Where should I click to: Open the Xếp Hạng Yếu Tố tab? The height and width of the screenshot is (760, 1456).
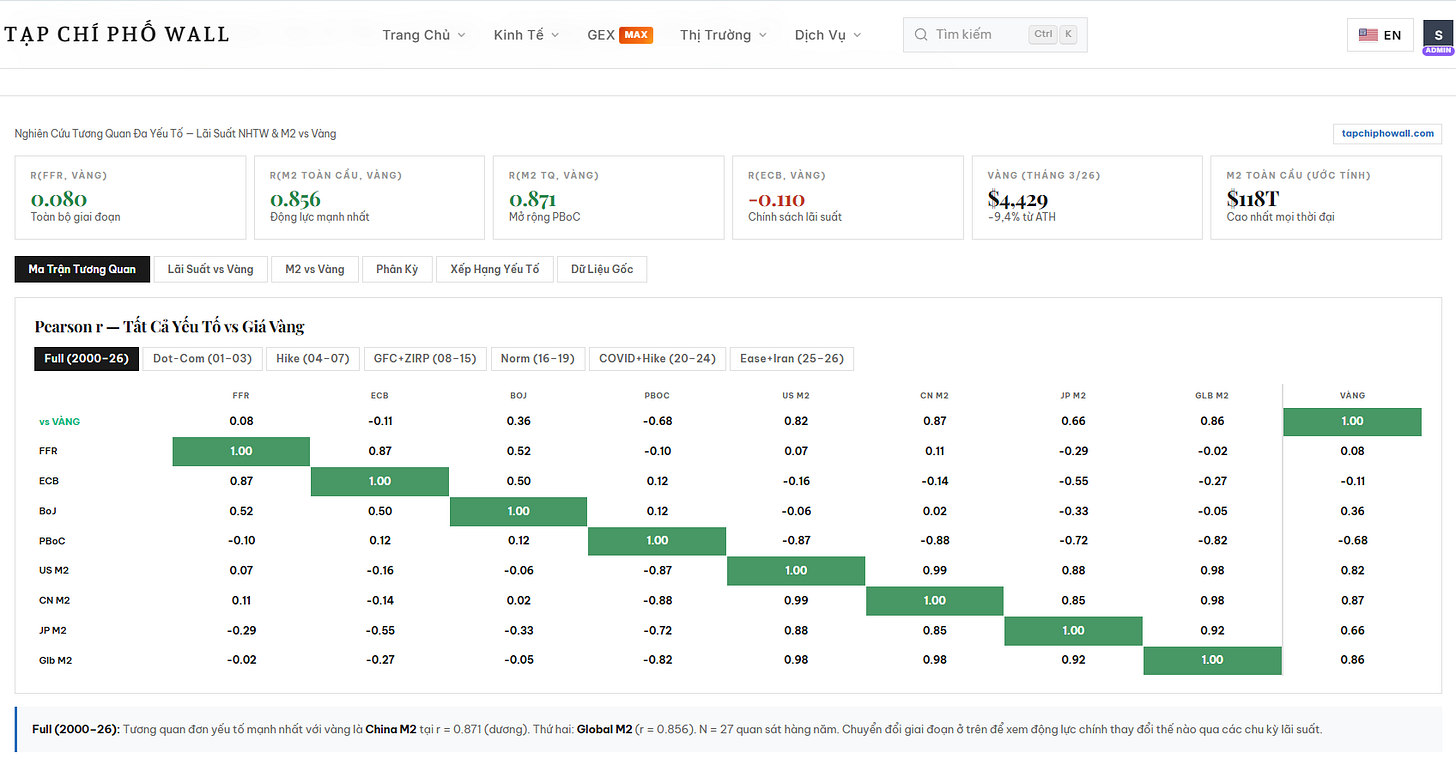point(494,269)
